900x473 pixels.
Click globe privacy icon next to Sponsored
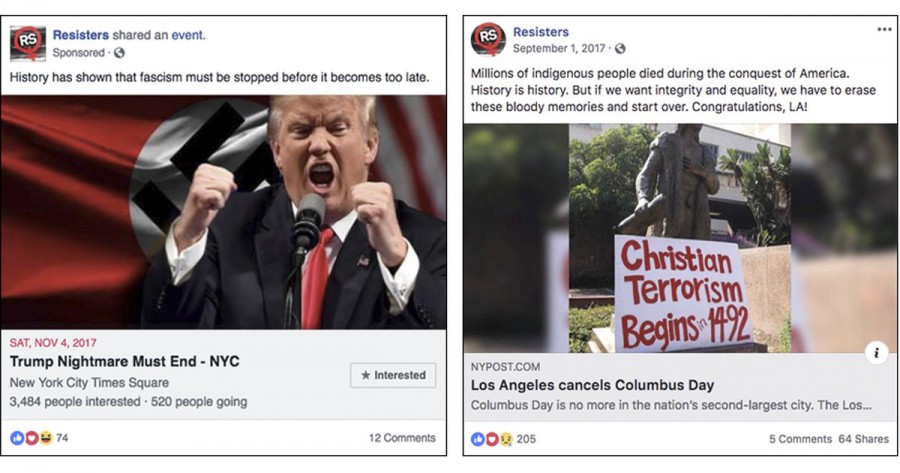pyautogui.click(x=119, y=53)
